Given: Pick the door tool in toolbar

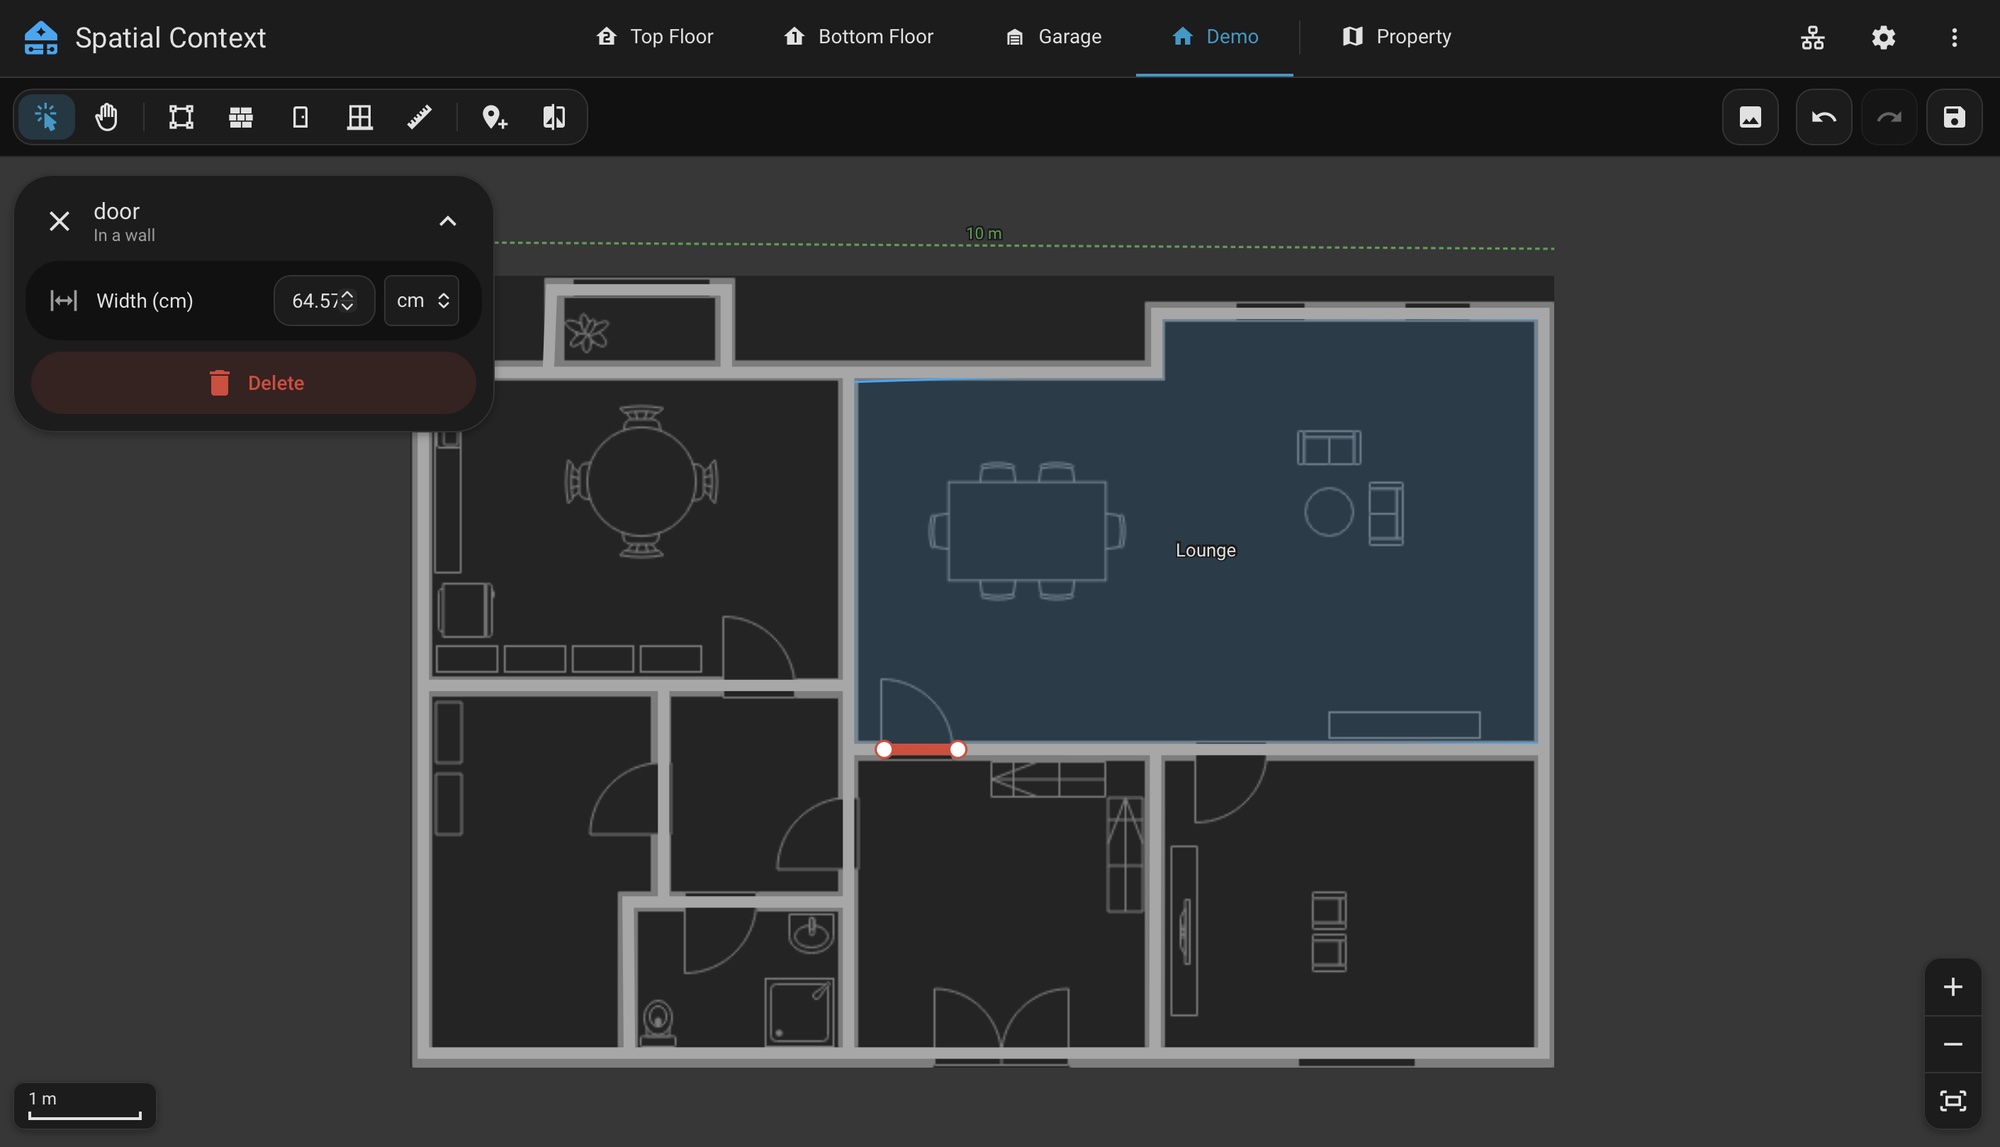Looking at the screenshot, I should click(x=300, y=117).
